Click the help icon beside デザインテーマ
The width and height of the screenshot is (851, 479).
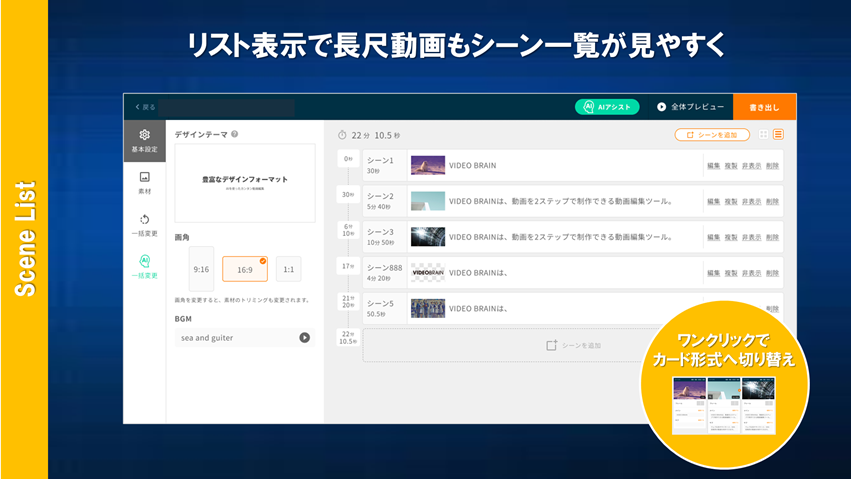tap(235, 134)
